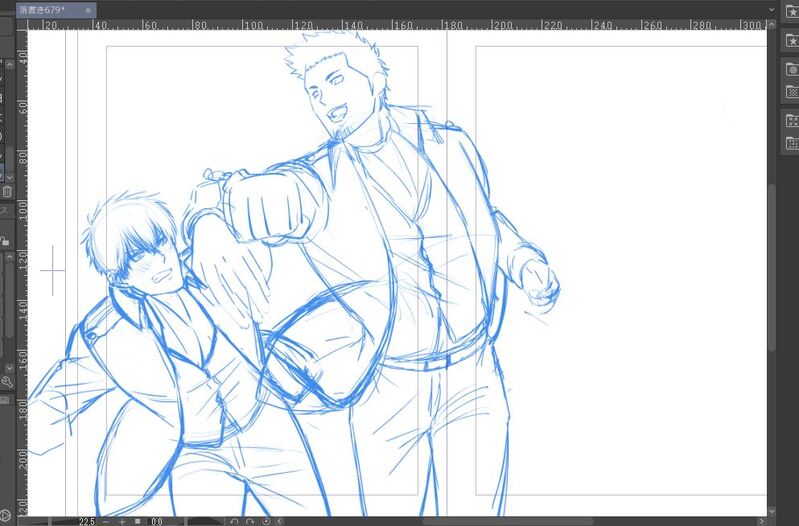The width and height of the screenshot is (799, 526).
Task: Rotate the canvas right
Action: pos(250,521)
